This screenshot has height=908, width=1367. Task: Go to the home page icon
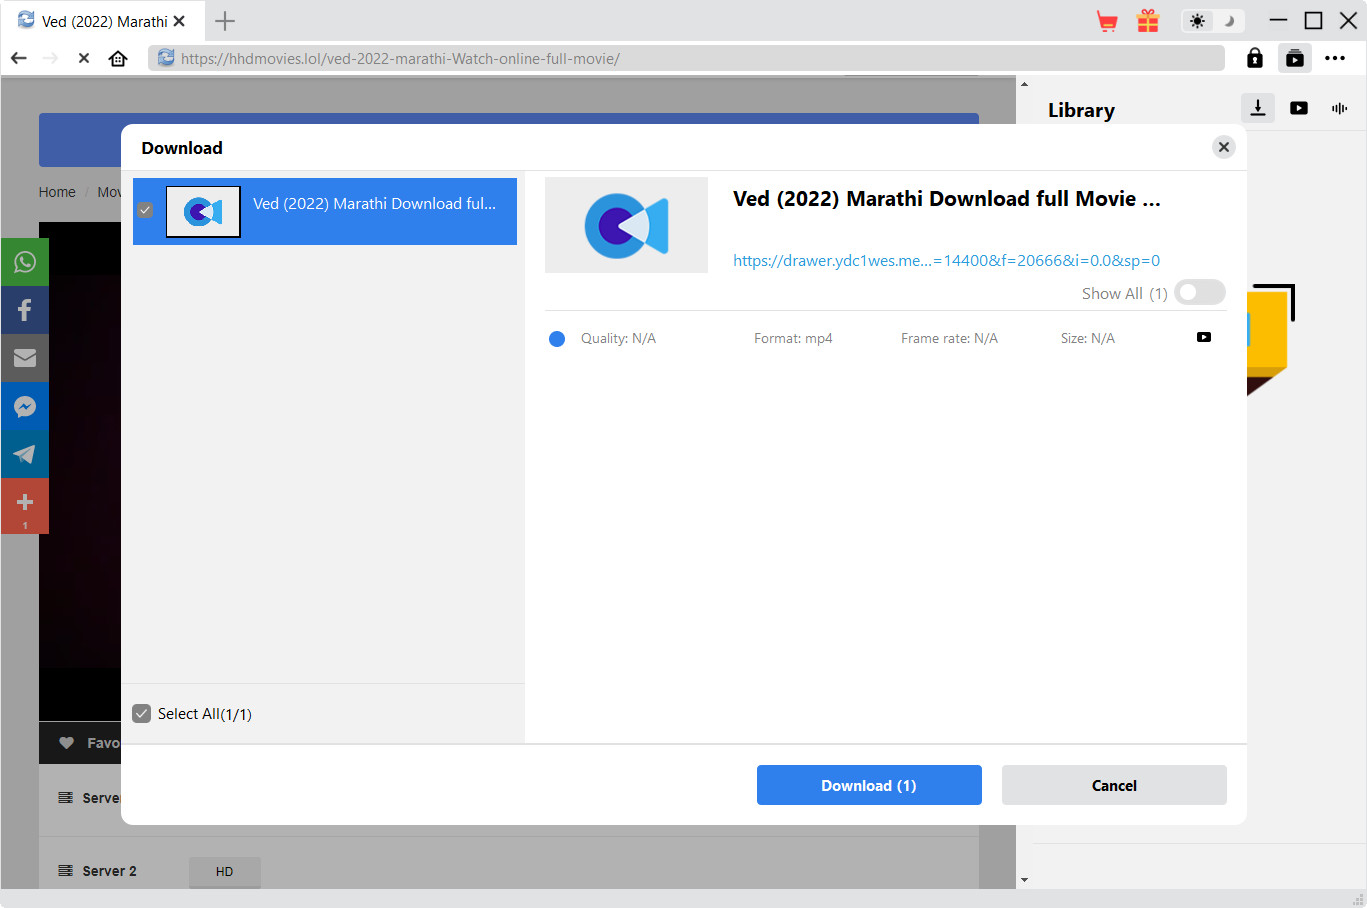[x=118, y=58]
